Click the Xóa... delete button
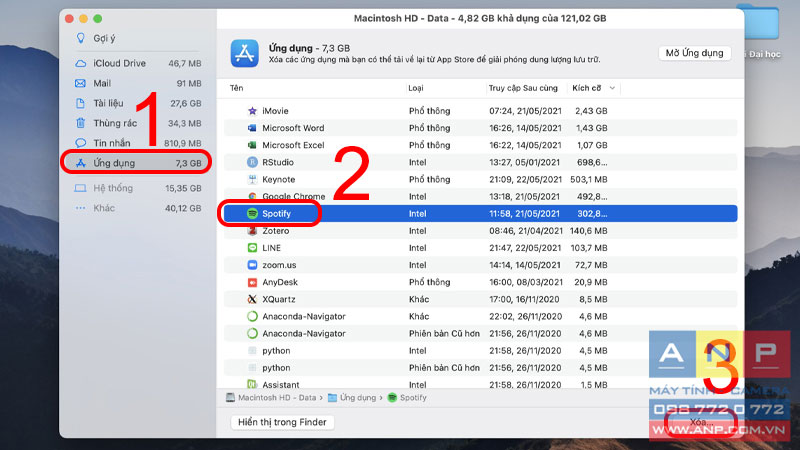The width and height of the screenshot is (800, 450). tap(702, 422)
